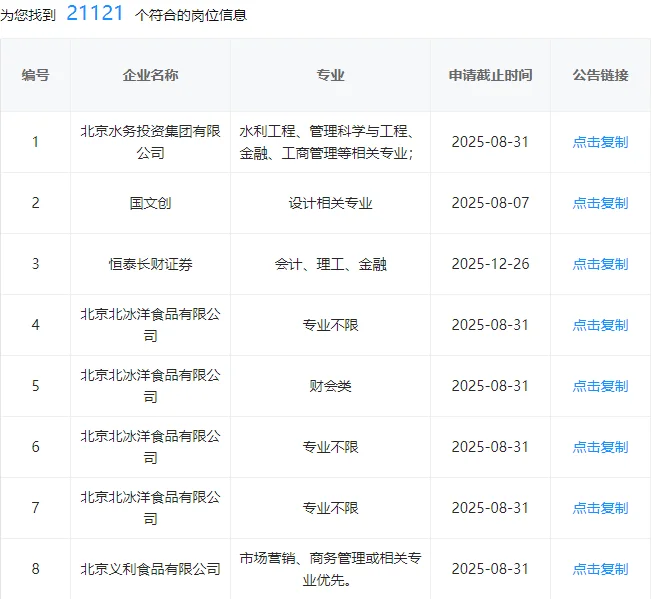
Task: Select the 国文创 company cell
Action: (150, 203)
